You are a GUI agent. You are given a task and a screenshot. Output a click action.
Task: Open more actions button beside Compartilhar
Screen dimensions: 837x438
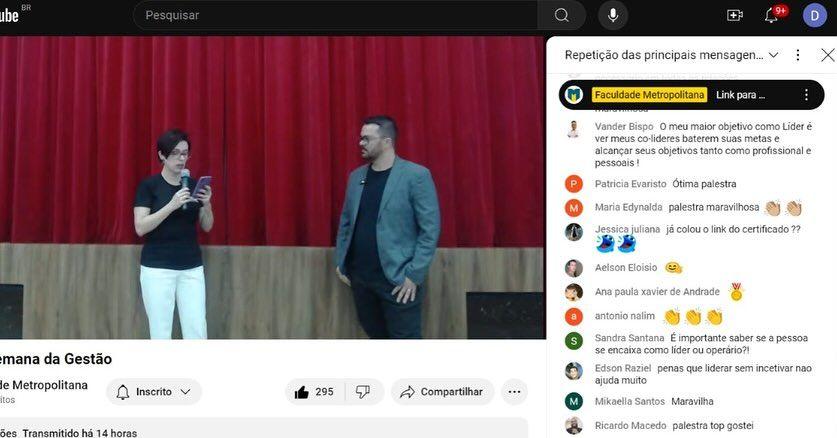[x=514, y=392]
